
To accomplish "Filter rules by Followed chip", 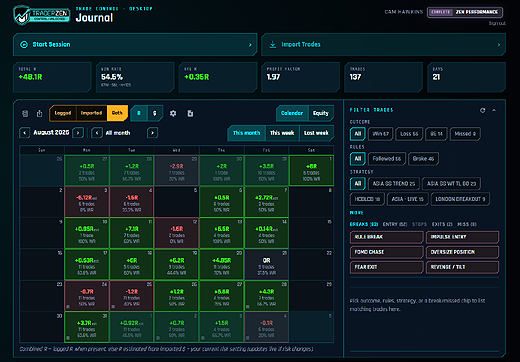I will click(387, 159).
